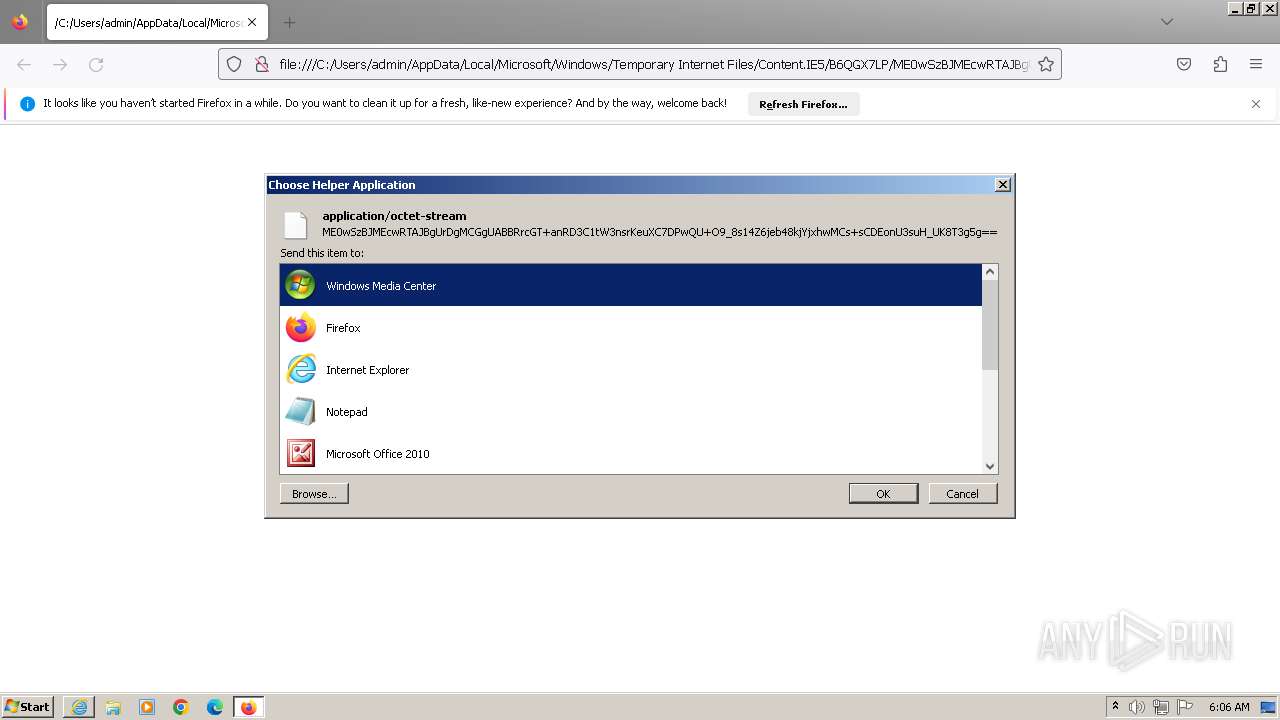Choose Microsoft Office 2010 icon
The height and width of the screenshot is (720, 1280).
[300, 453]
